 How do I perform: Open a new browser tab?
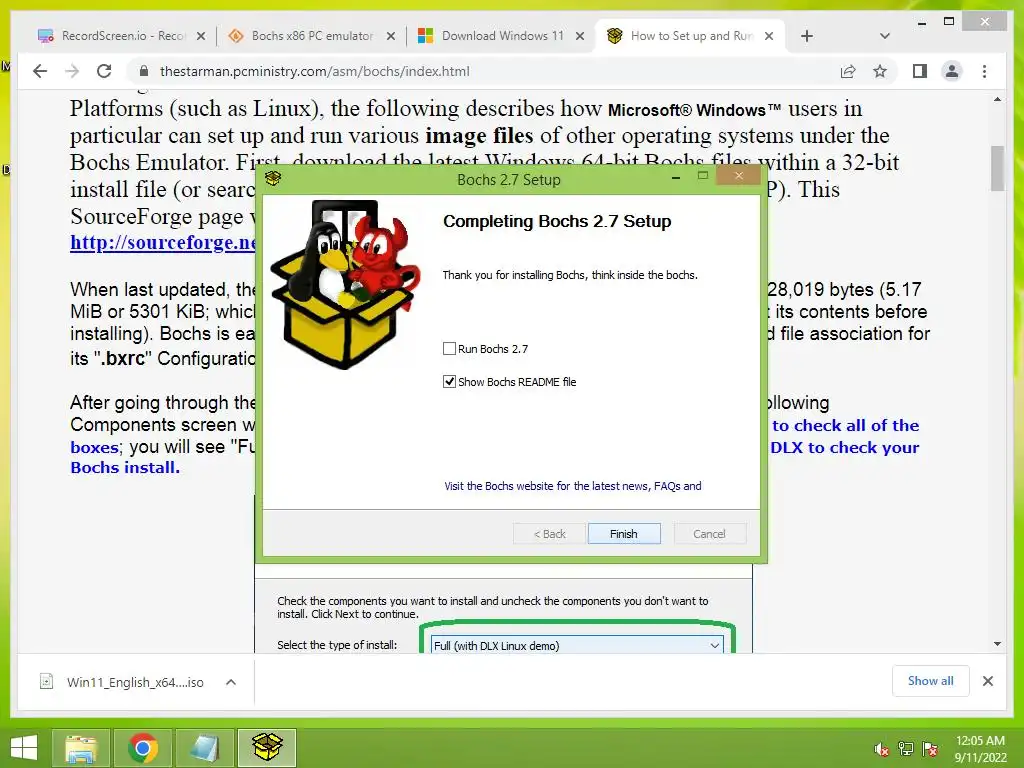click(807, 36)
